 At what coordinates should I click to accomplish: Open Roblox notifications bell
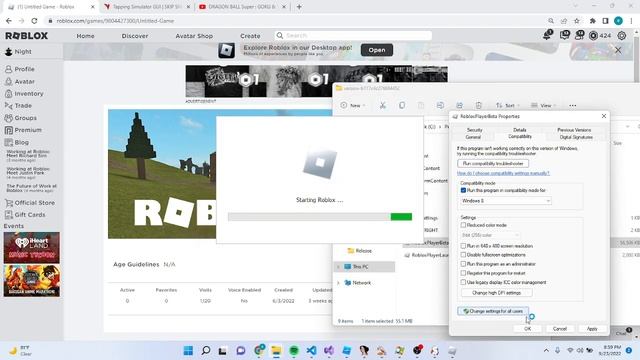tap(547, 36)
